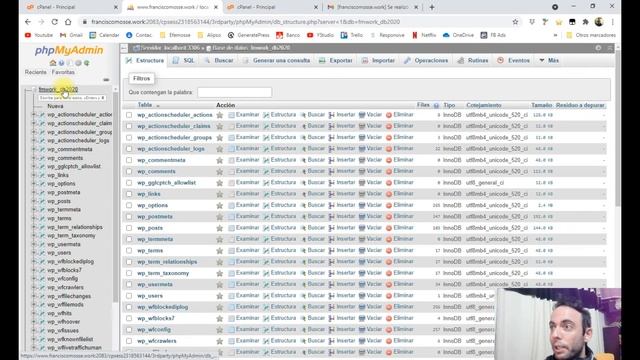Check the wp_links row checkbox
This screenshot has height=360, width=640.
pyautogui.click(x=129, y=194)
